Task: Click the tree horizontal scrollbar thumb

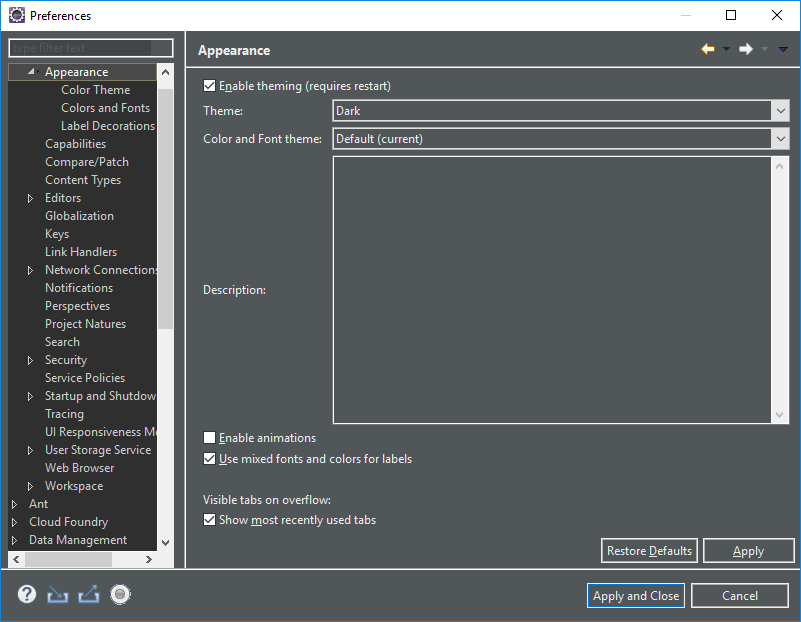Action: [68, 559]
